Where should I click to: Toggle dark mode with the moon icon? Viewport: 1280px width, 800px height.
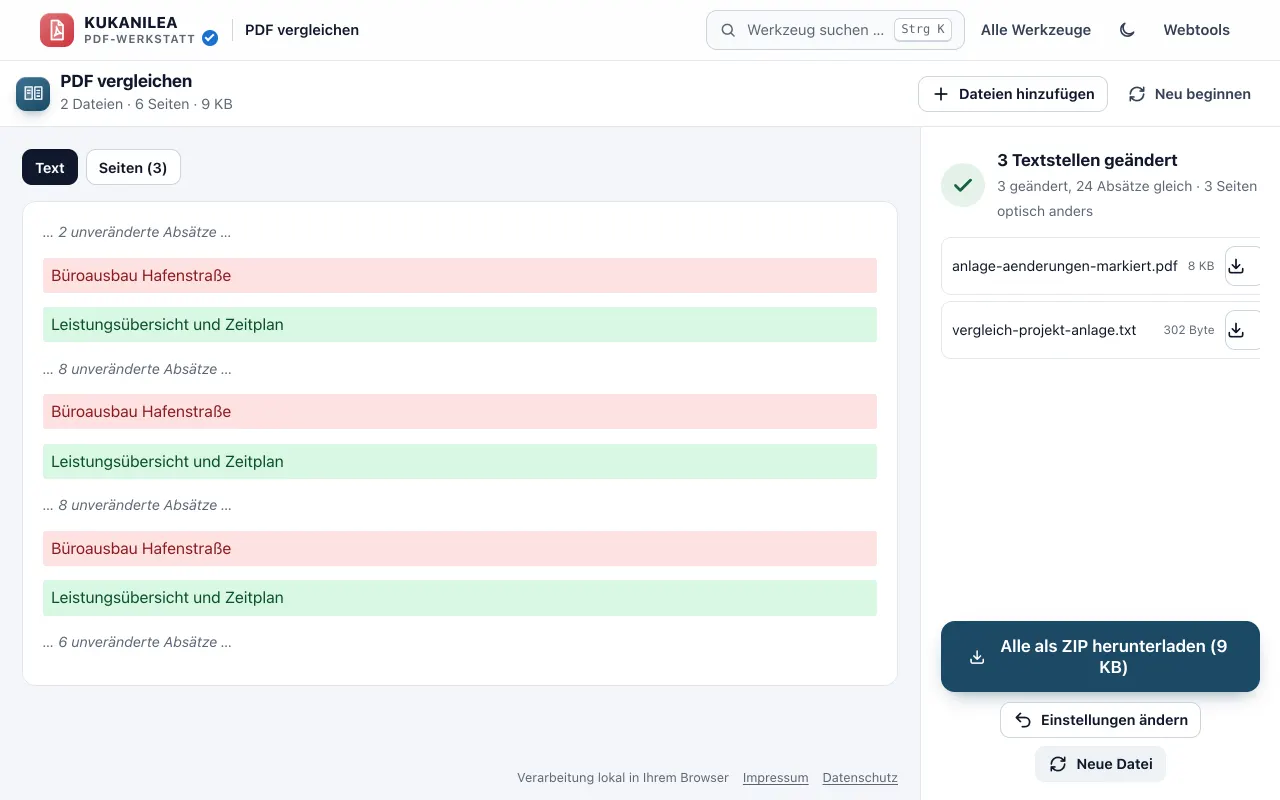[1127, 30]
